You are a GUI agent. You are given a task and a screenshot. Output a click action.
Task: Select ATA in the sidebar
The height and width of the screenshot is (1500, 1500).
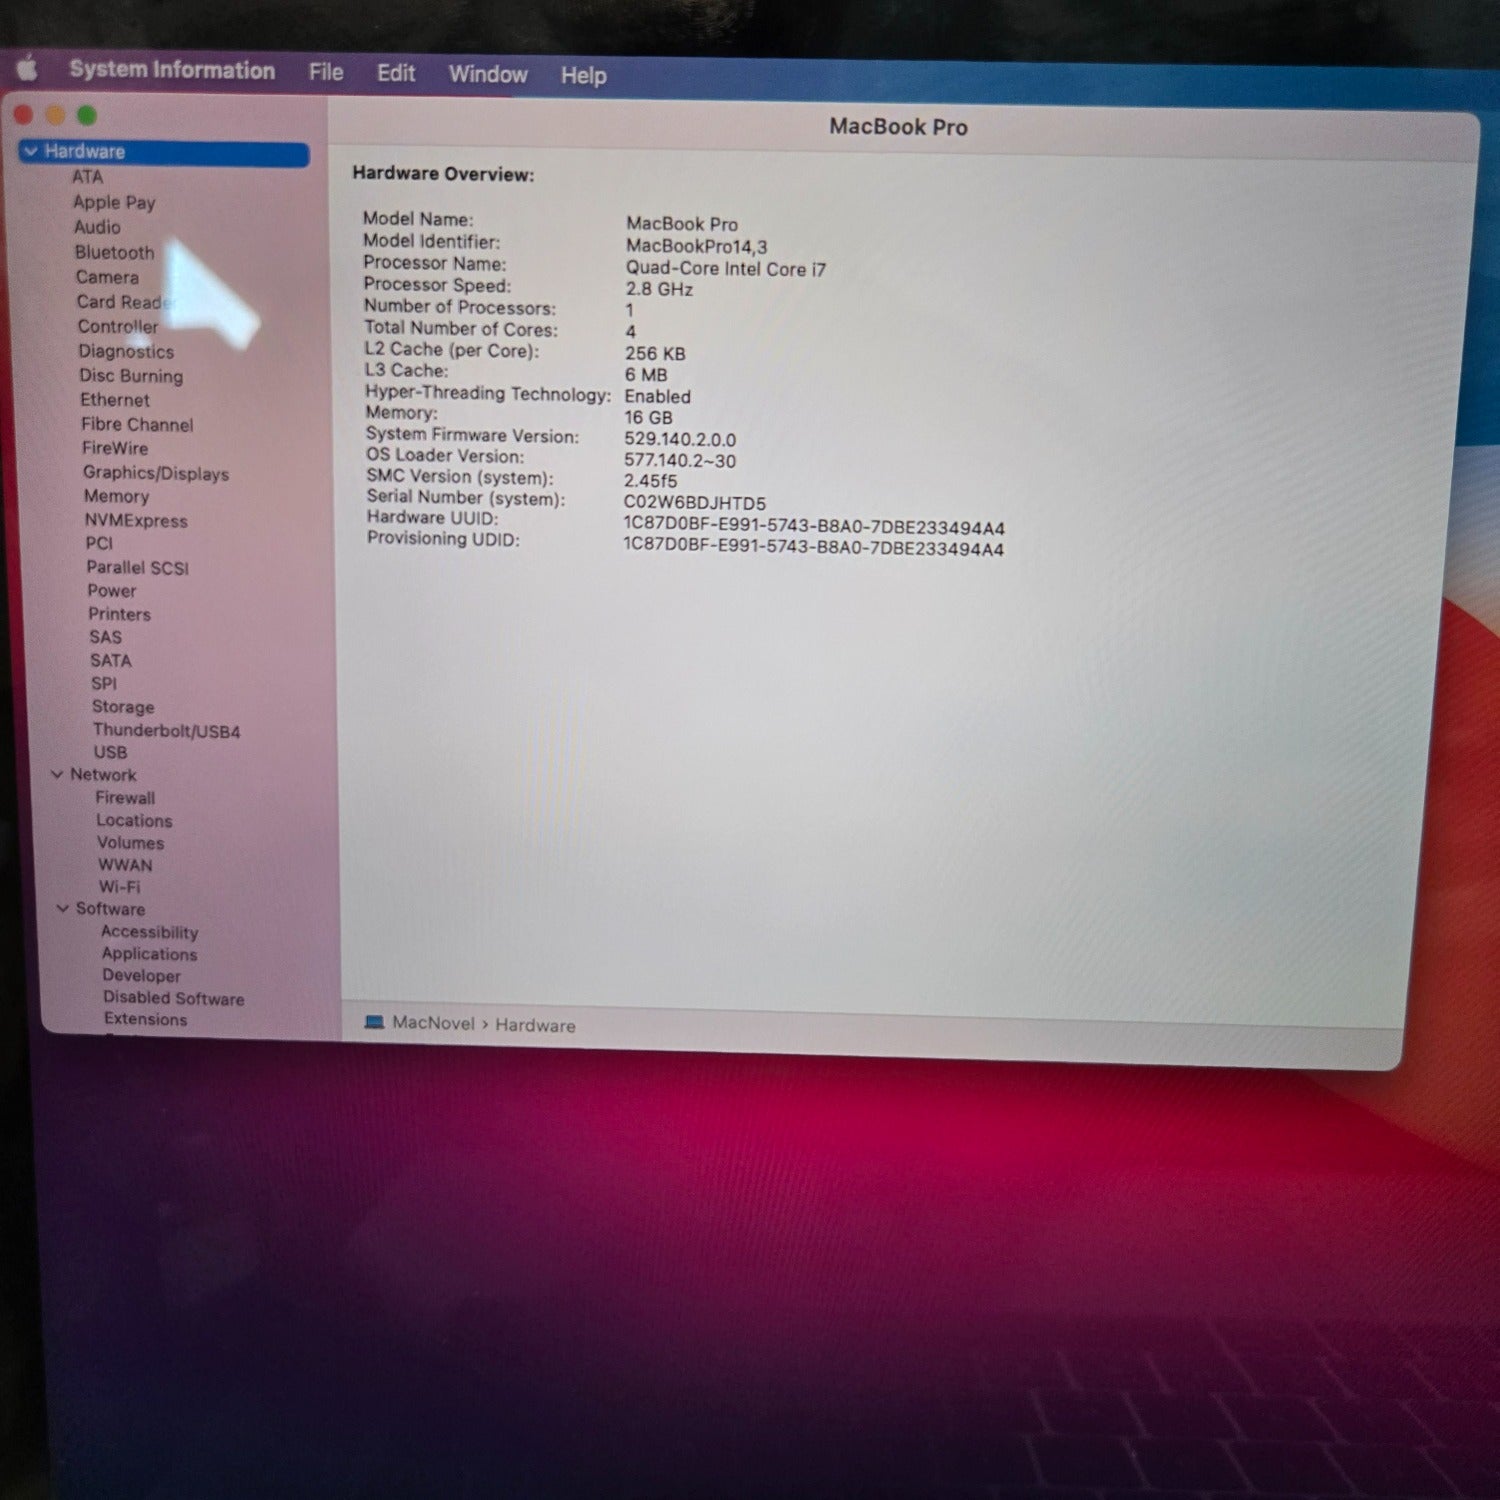[87, 177]
